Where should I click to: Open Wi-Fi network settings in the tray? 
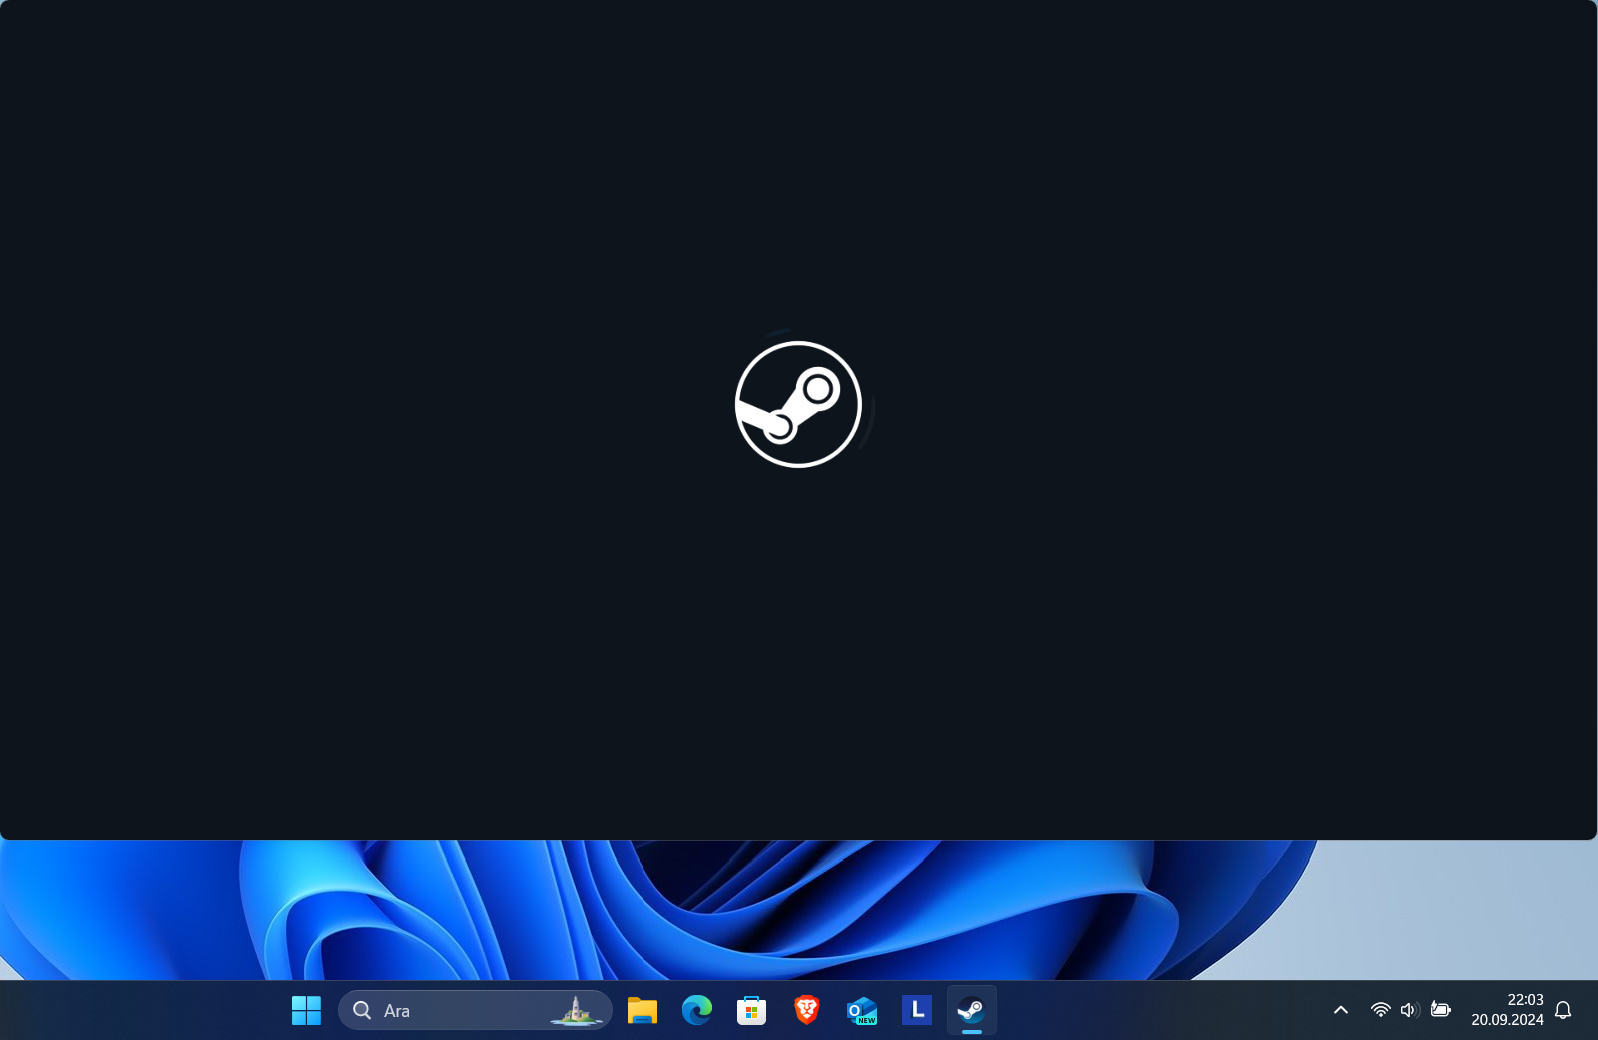point(1380,1010)
